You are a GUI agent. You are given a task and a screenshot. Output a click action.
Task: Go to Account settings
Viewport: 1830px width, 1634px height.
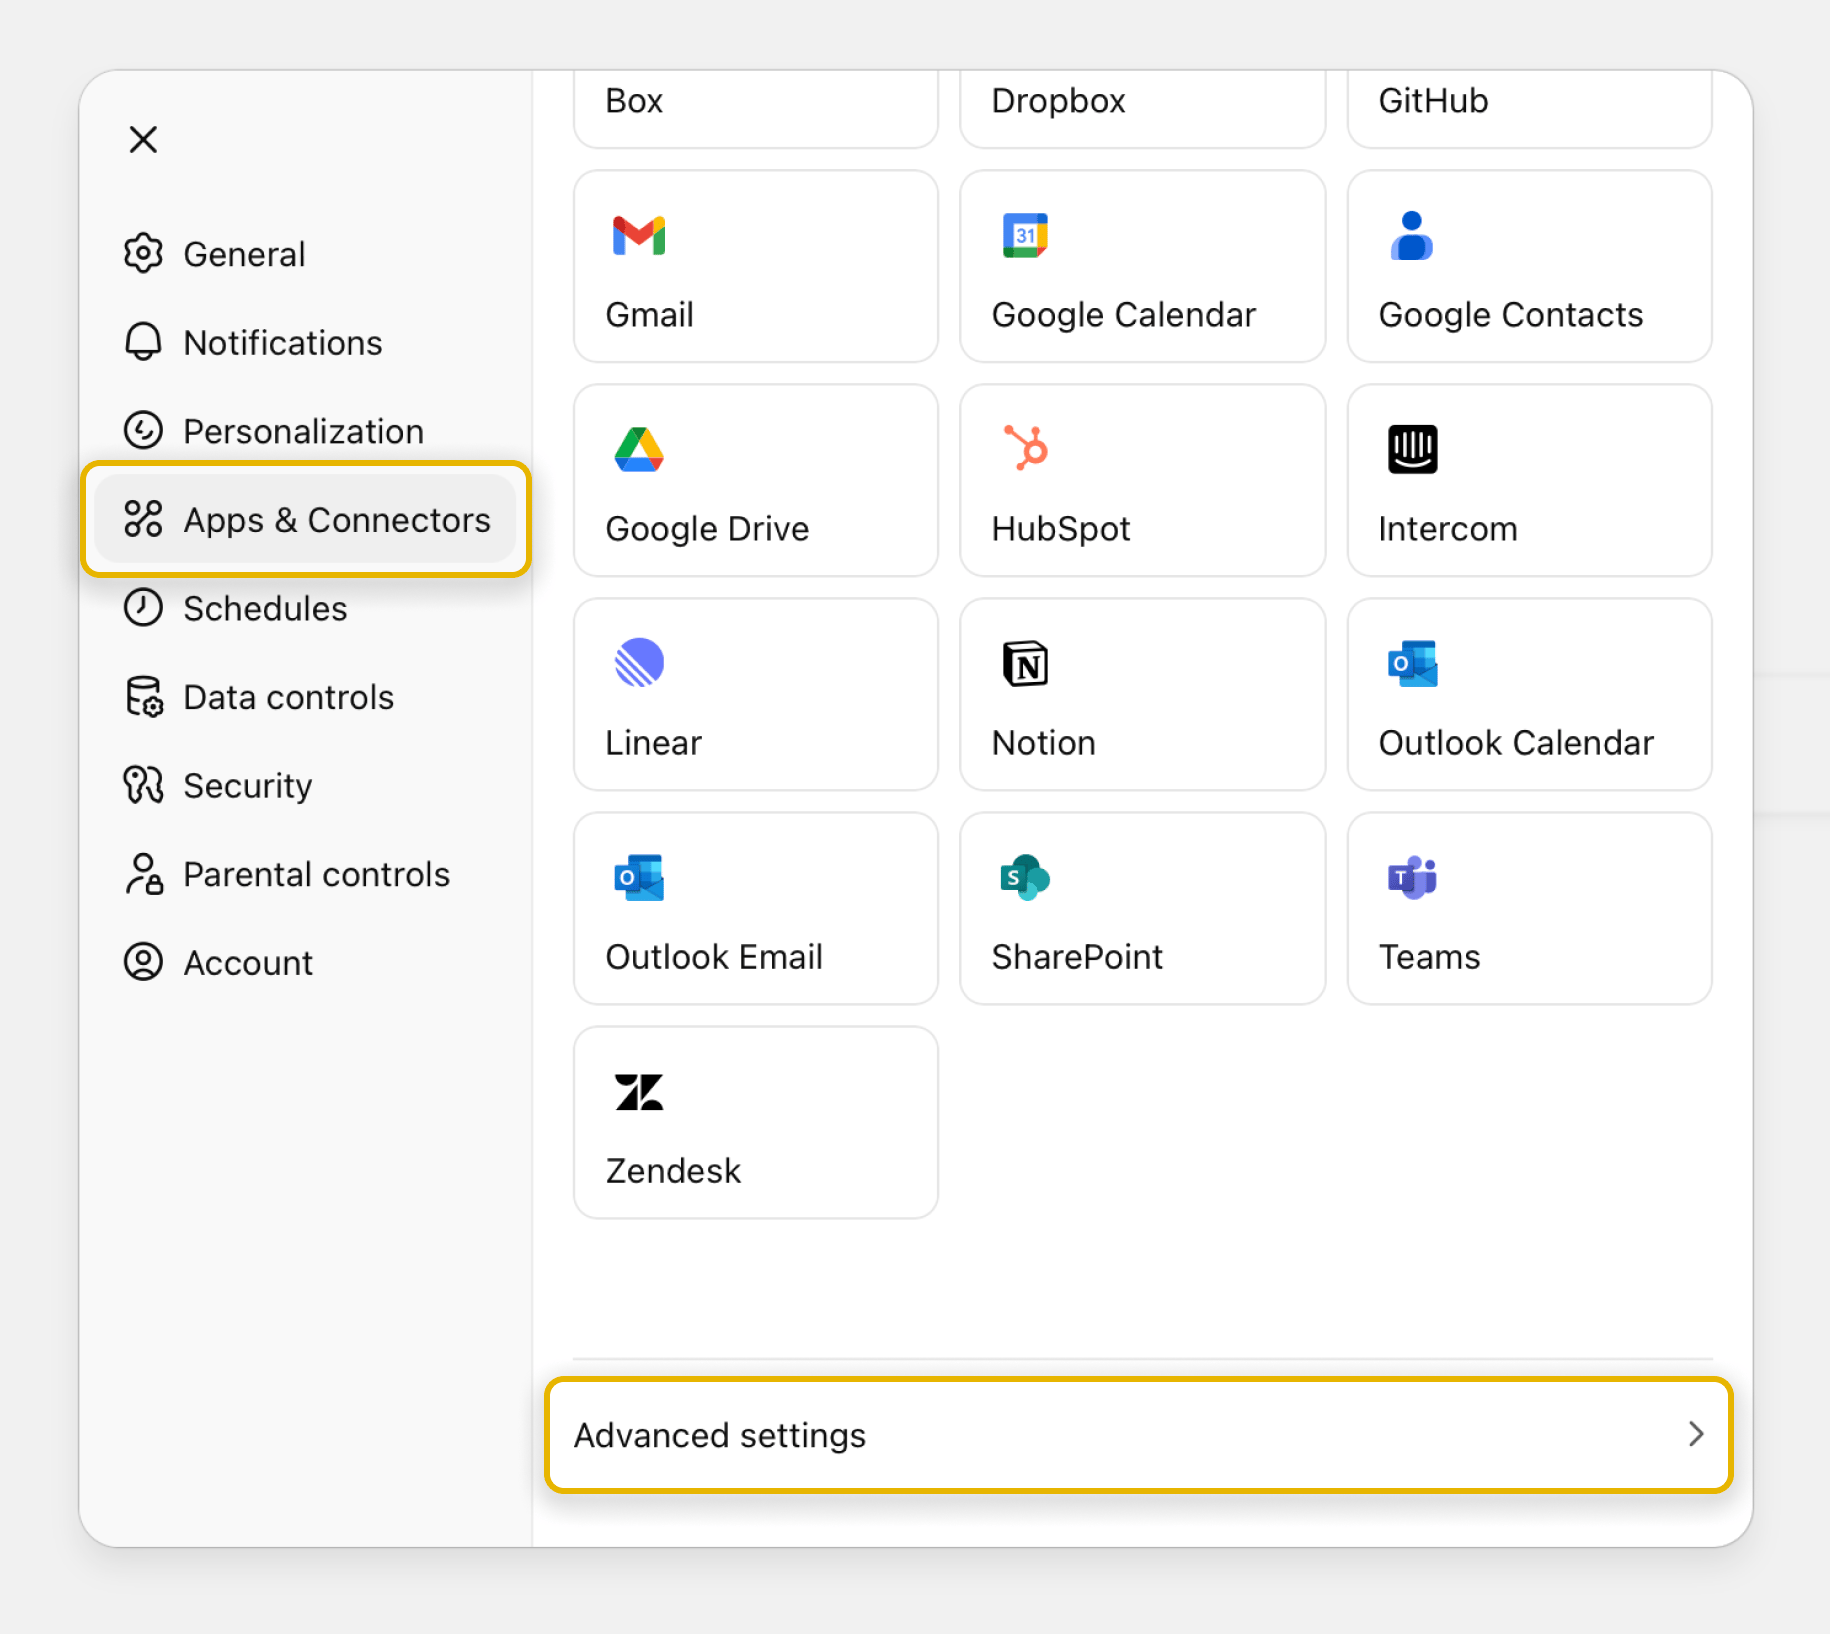coord(248,962)
